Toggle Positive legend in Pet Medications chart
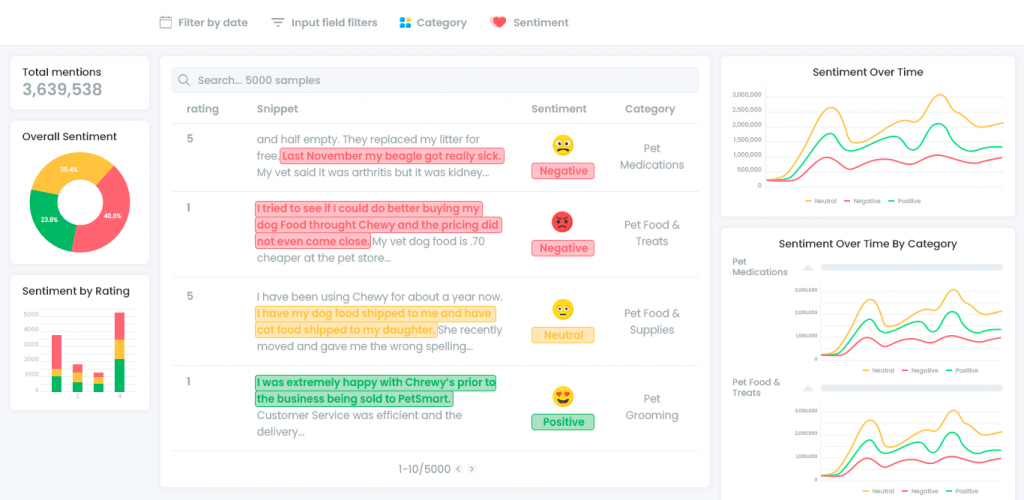 963,370
